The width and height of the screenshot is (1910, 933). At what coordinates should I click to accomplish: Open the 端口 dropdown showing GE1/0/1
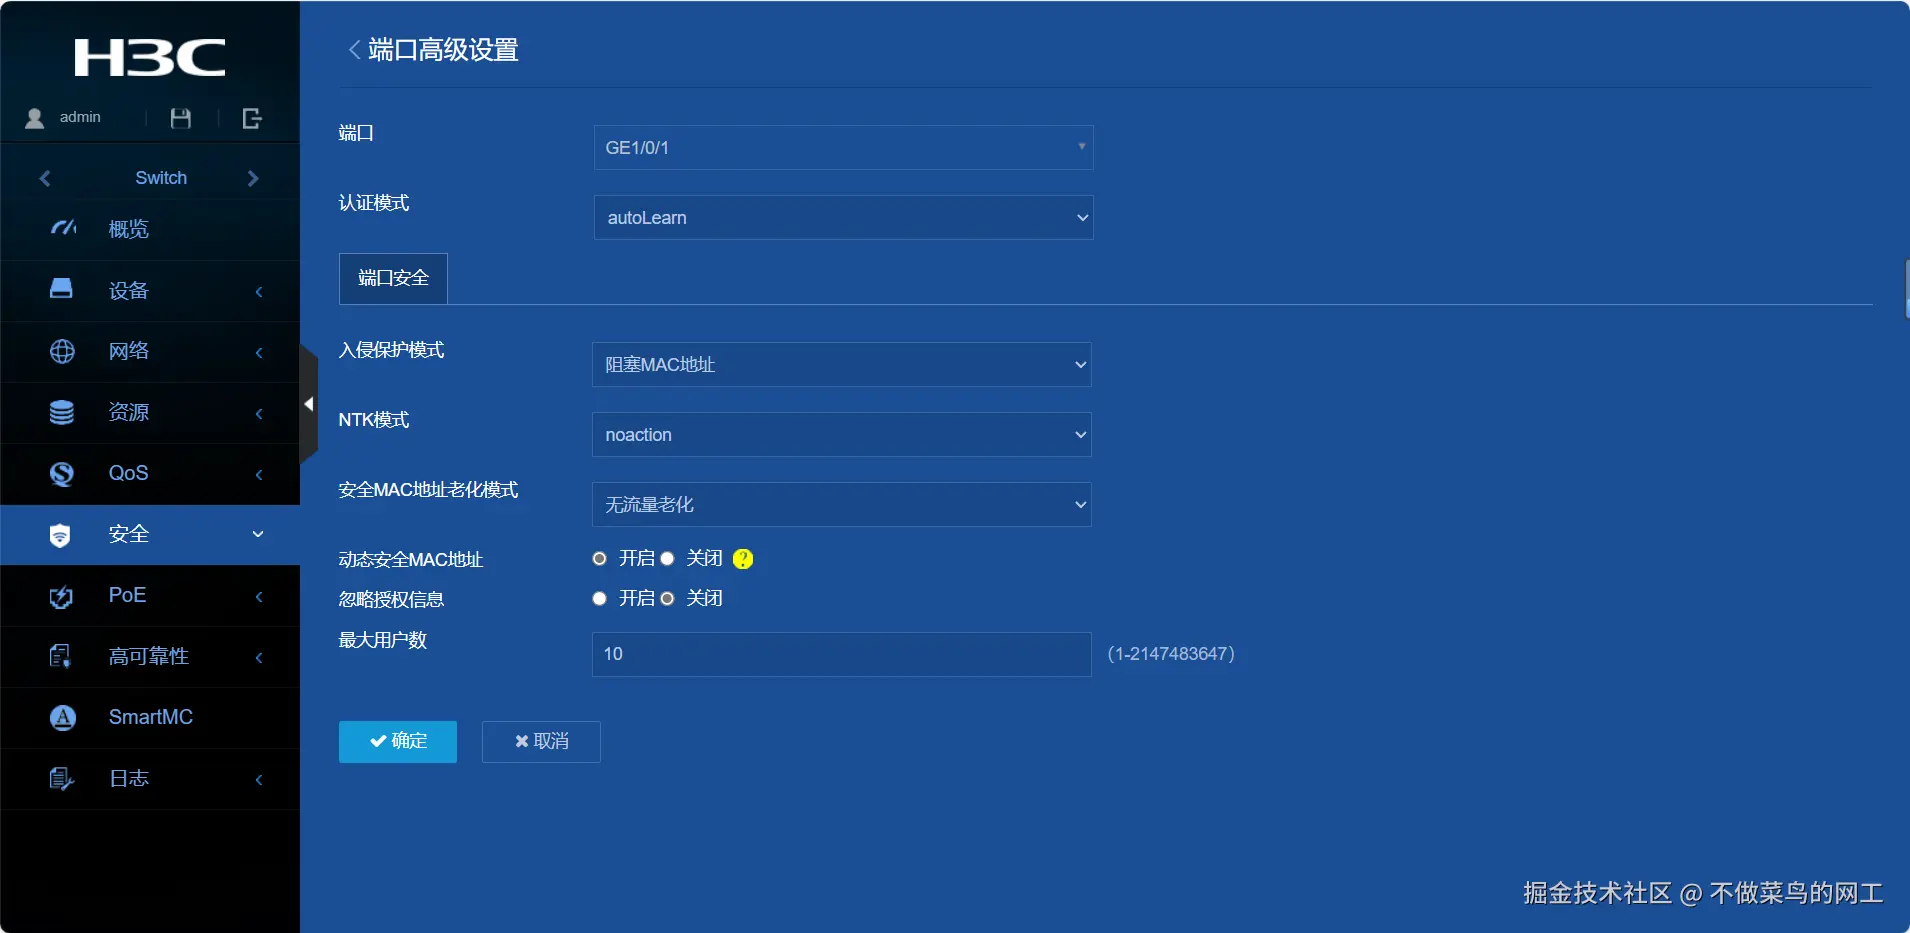pos(841,147)
